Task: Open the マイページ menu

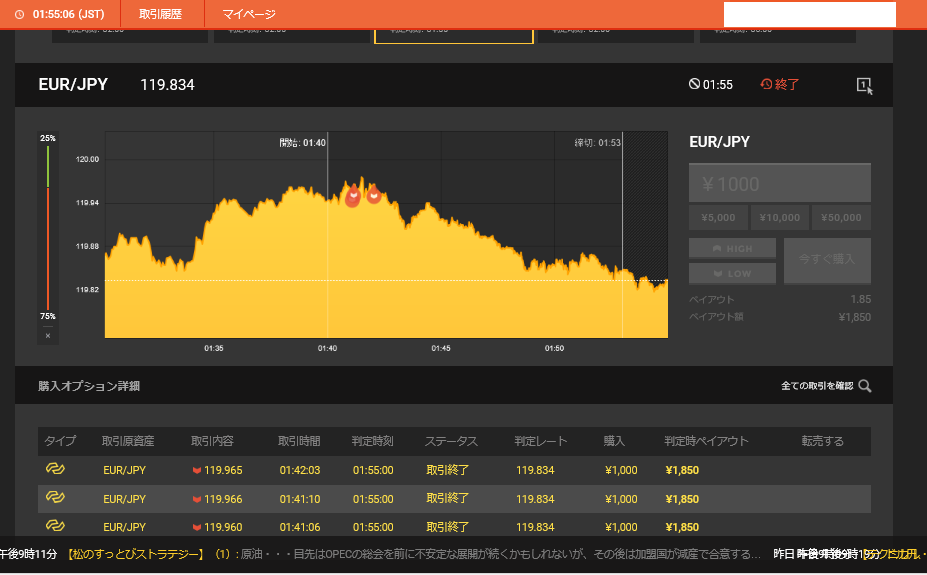Action: coord(249,15)
